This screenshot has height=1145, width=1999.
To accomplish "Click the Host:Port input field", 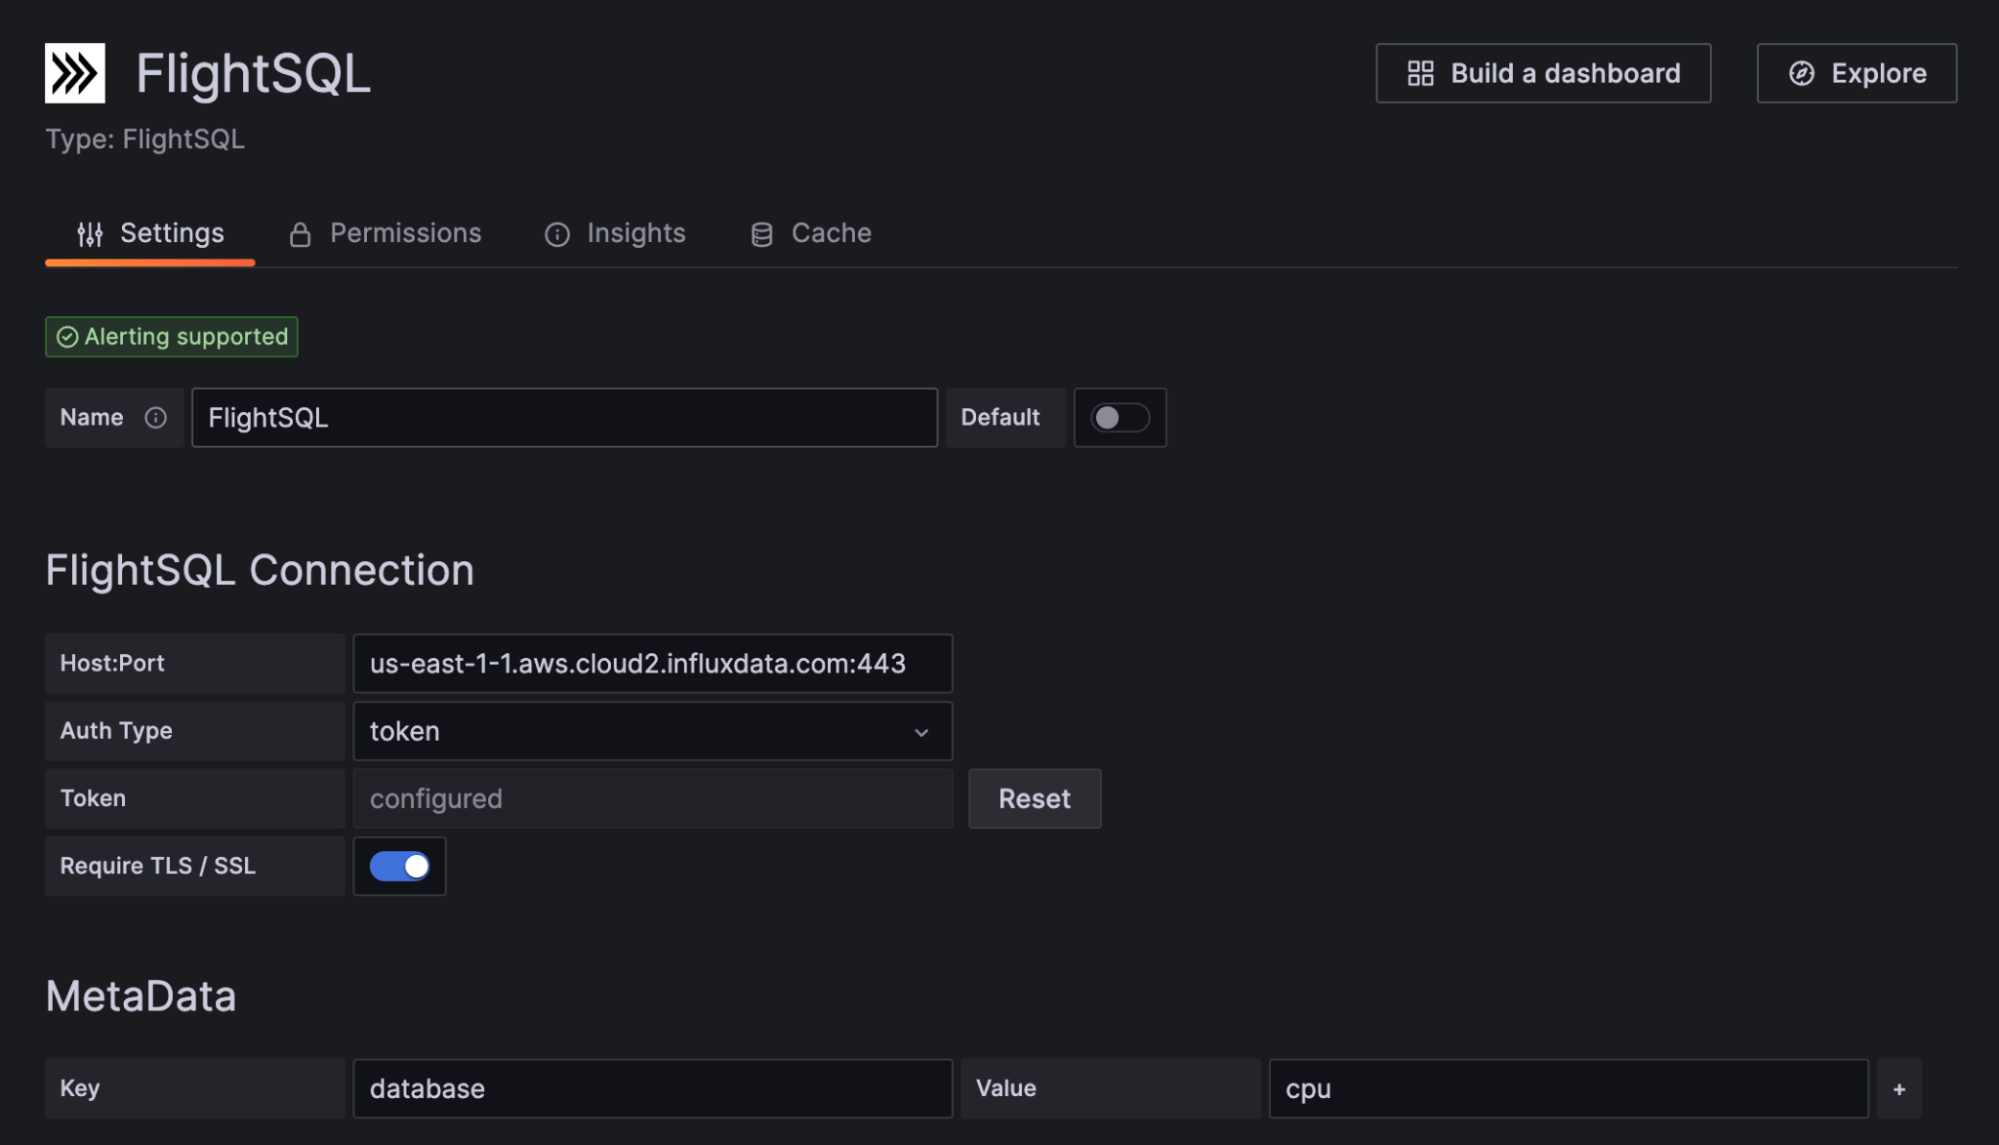I will click(x=652, y=663).
